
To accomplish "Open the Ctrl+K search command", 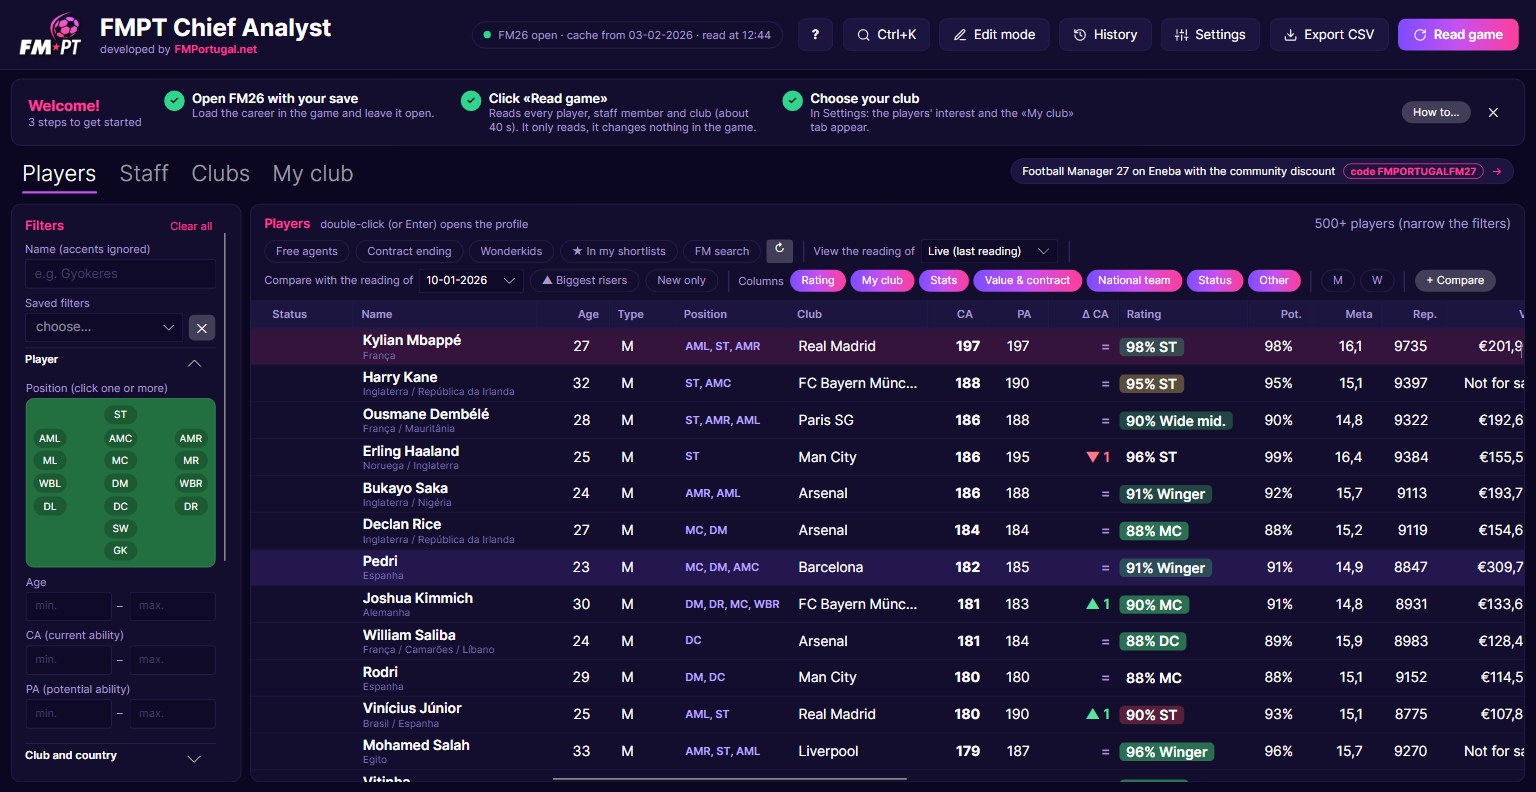I will coord(886,35).
